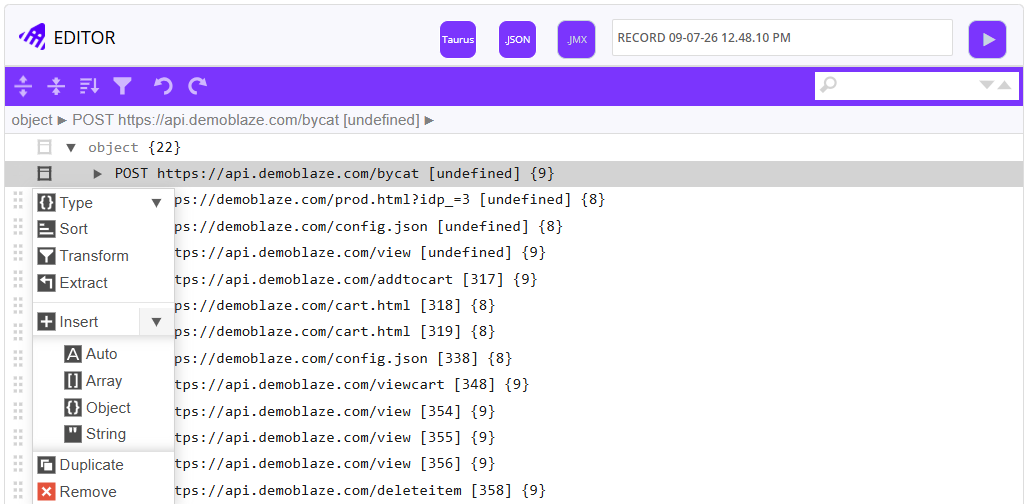Expand the POST bycat [undefined] row
The width and height of the screenshot is (1025, 504).
[x=97, y=174]
